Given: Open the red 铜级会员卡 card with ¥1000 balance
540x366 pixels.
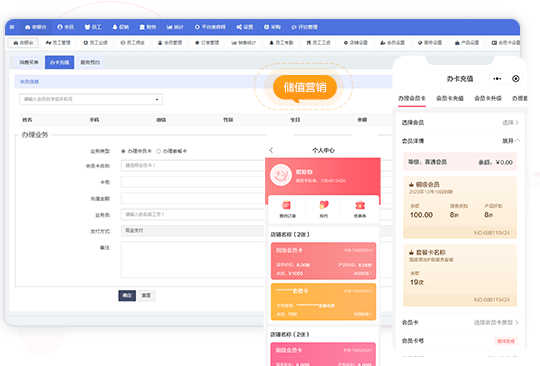Looking at the screenshot, I should coord(323,261).
